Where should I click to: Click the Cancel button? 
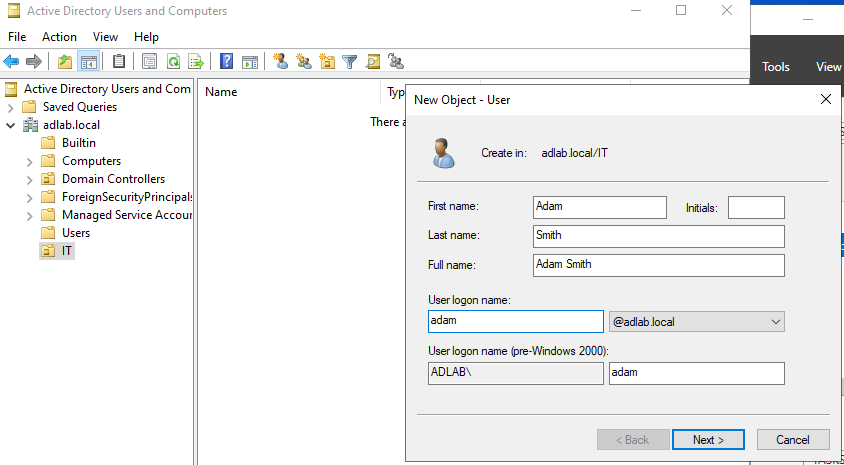click(x=793, y=440)
